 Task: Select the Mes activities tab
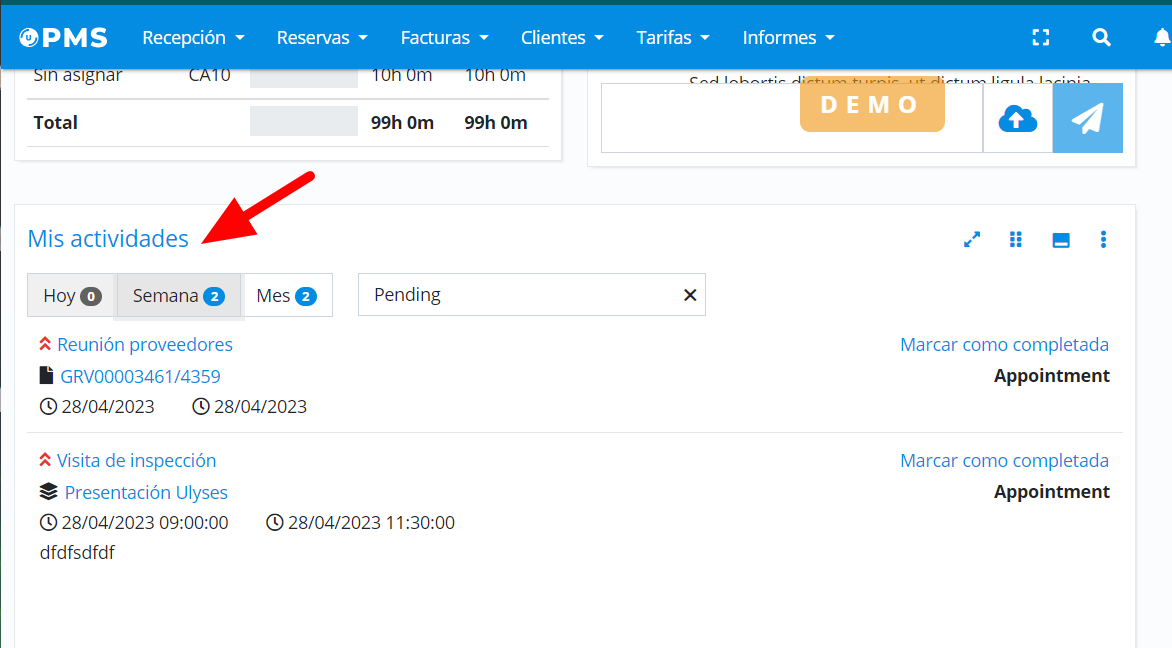point(286,296)
